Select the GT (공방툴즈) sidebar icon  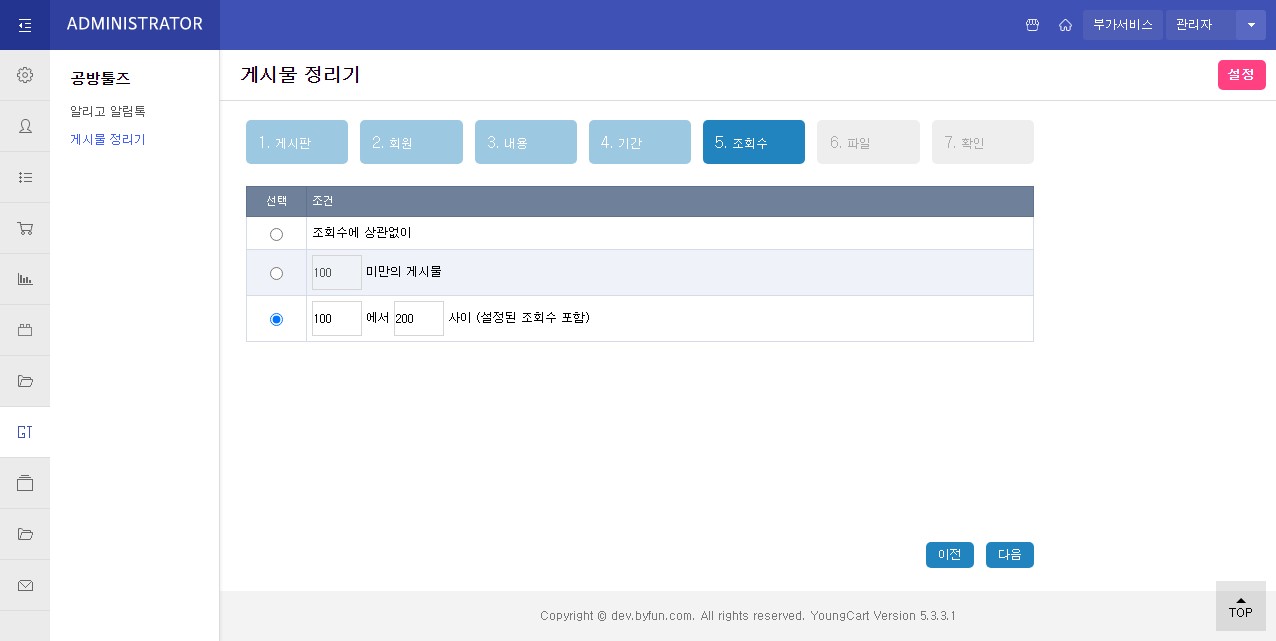point(25,432)
